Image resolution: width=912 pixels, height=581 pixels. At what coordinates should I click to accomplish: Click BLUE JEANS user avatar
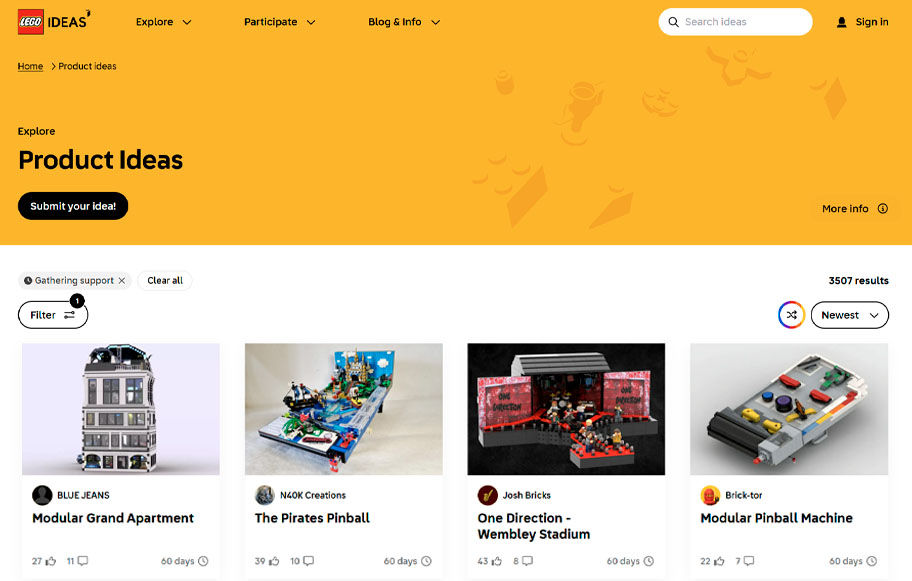[42, 496]
